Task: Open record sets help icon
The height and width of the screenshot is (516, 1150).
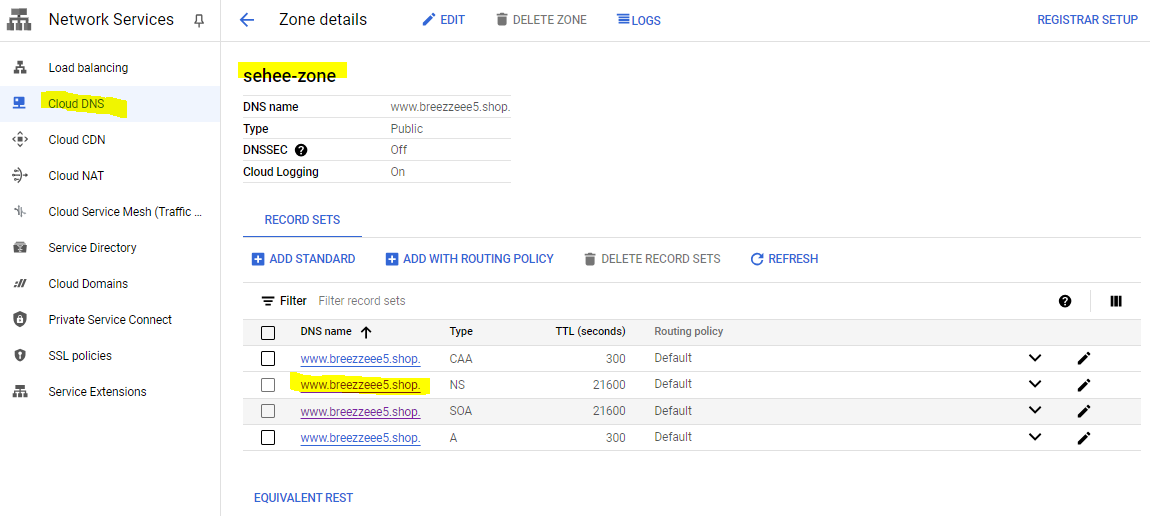Action: 1065,301
